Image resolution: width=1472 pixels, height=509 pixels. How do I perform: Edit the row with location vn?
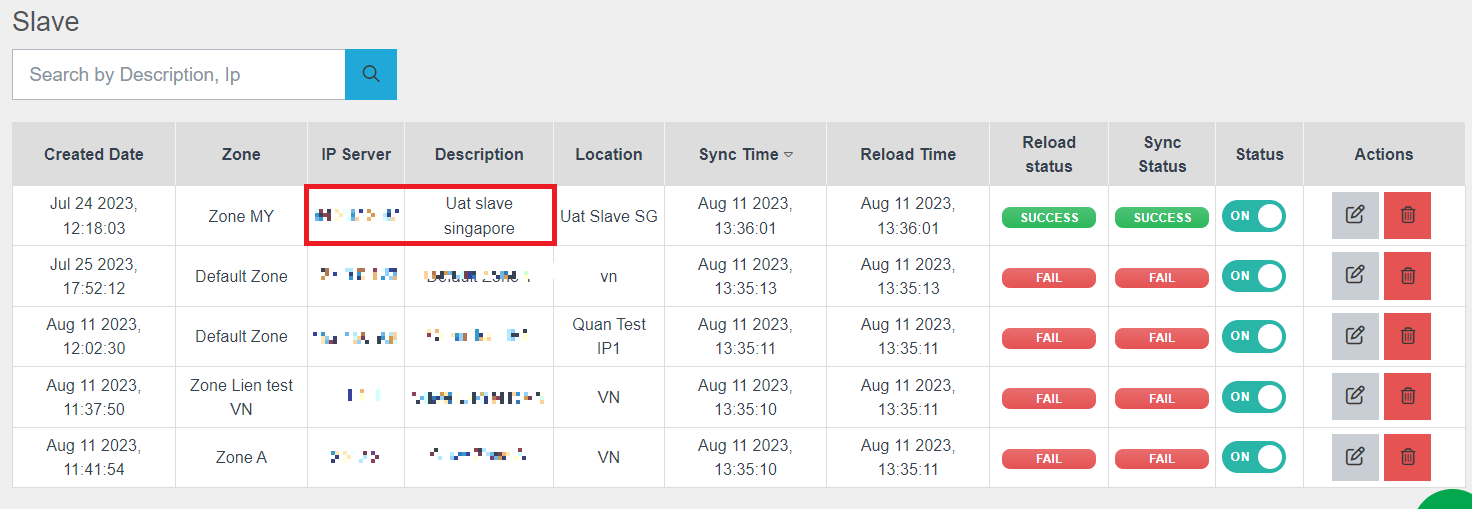pyautogui.click(x=1355, y=276)
